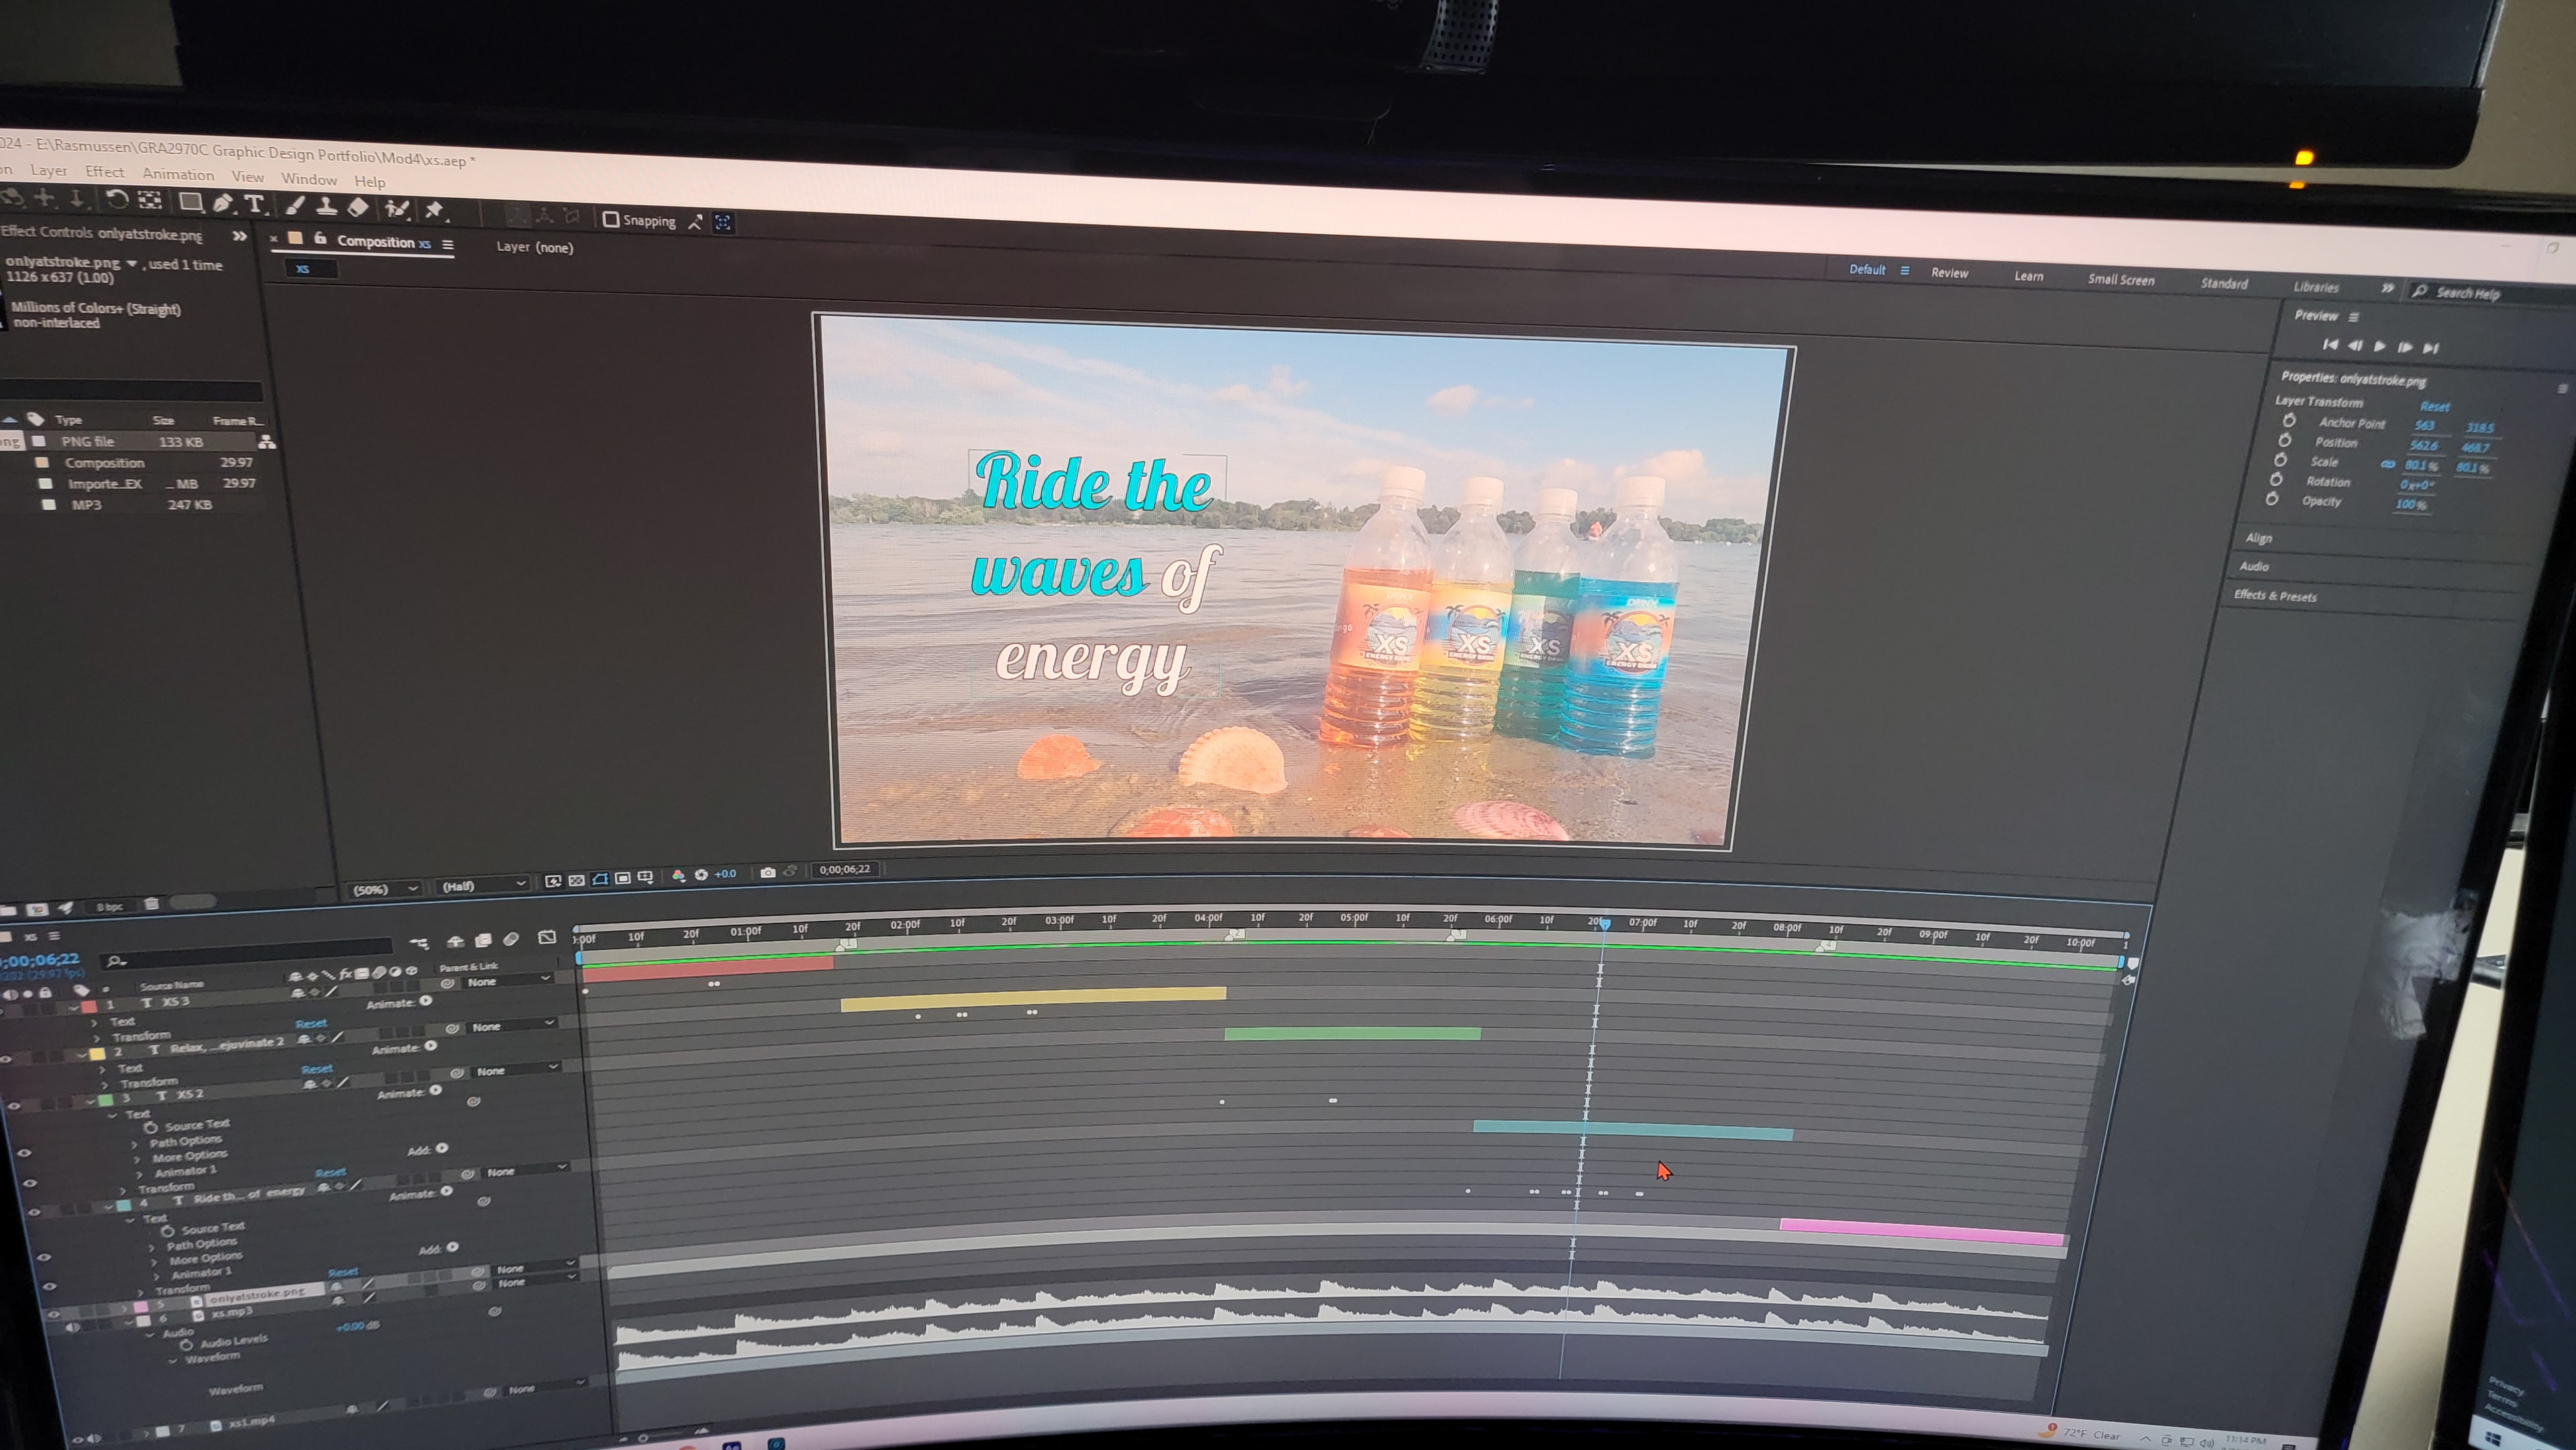
Task: Toggle Position stopwatch in Properties panel
Action: coord(2284,440)
